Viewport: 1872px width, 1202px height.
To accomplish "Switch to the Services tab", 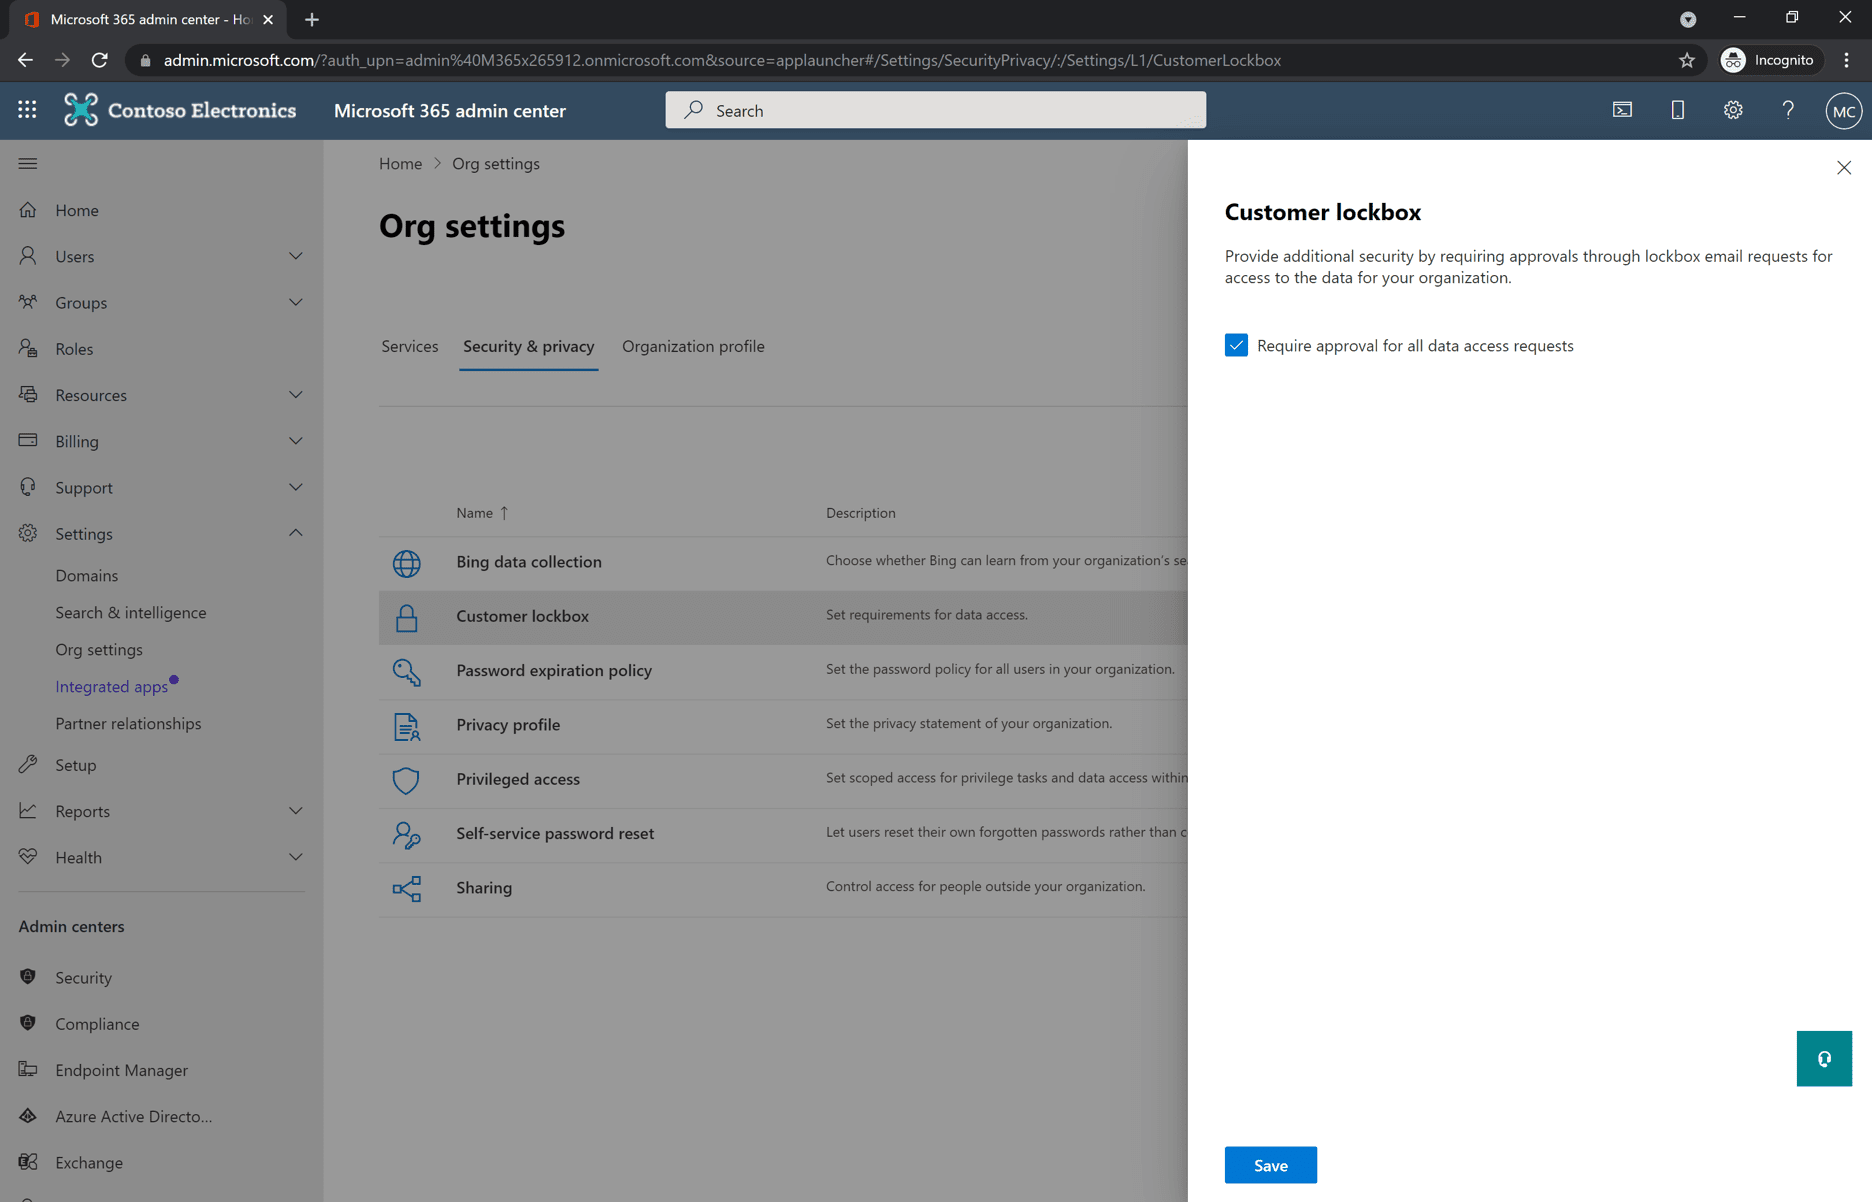I will (x=409, y=346).
